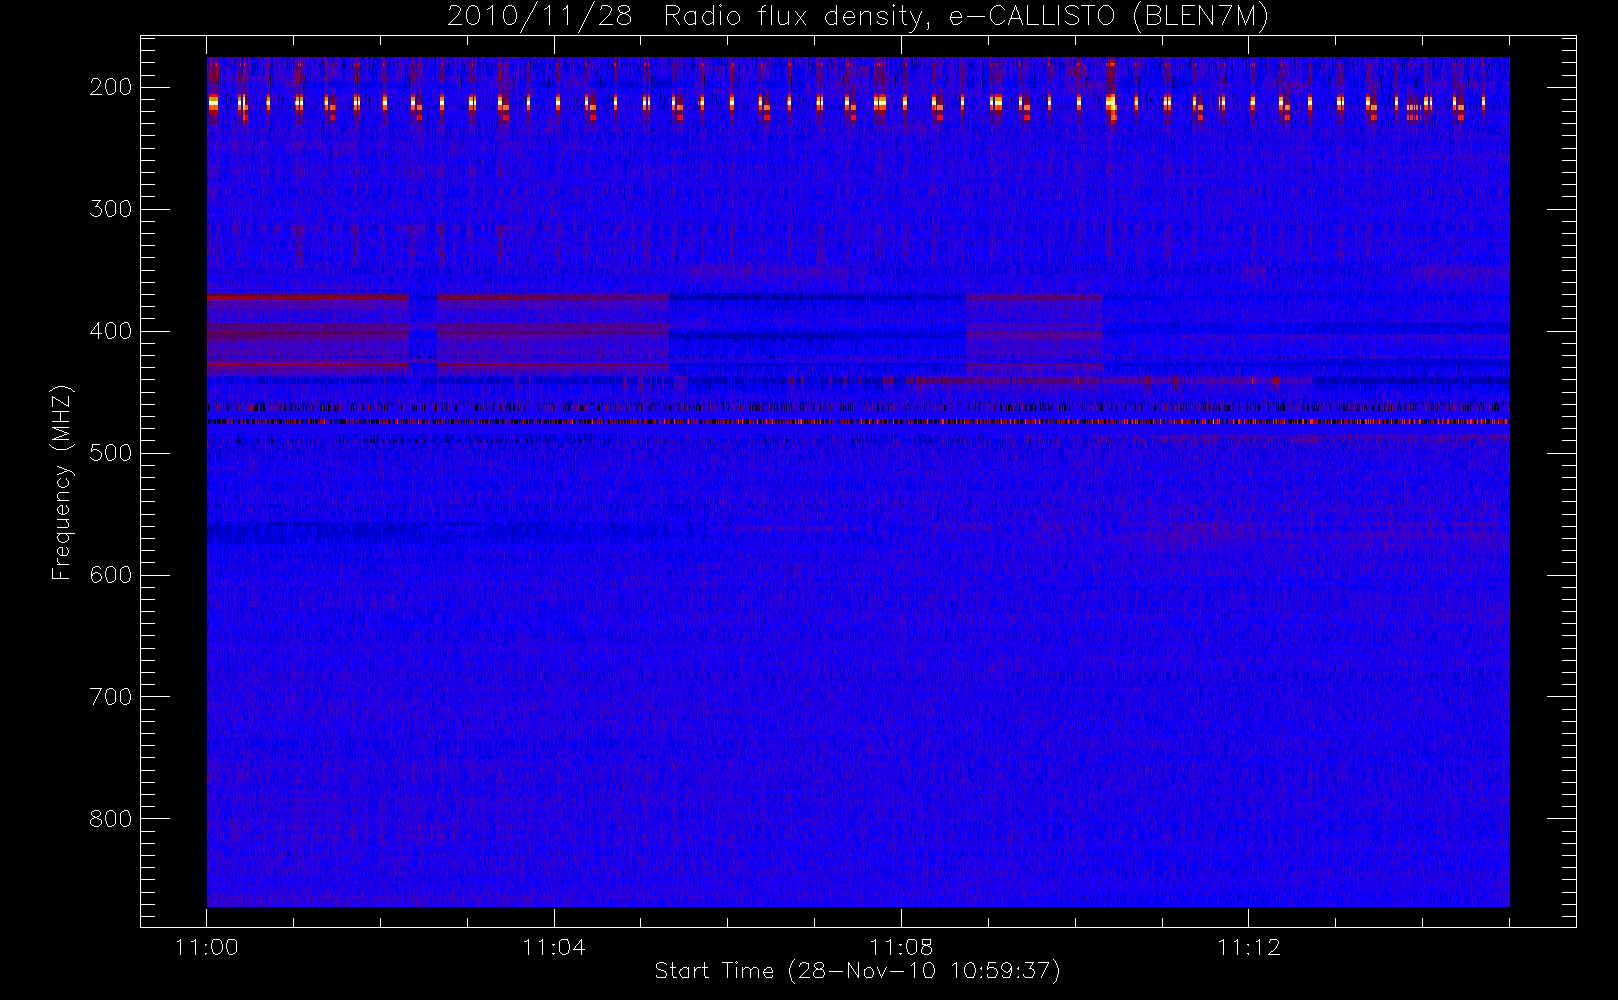Click the "Frequency (MHZ)" axis label
The image size is (1618, 1000).
62,482
